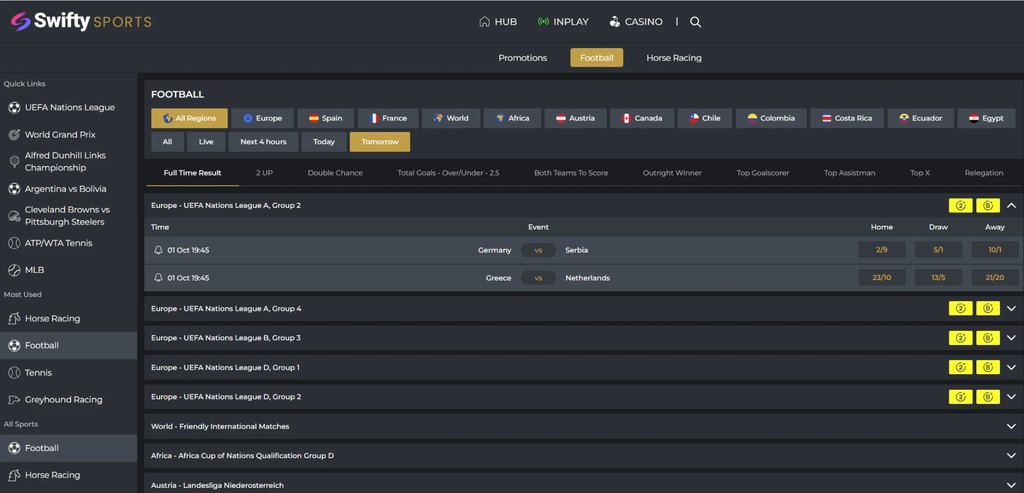
Task: Switch to Double Chance tab
Action: coord(335,173)
